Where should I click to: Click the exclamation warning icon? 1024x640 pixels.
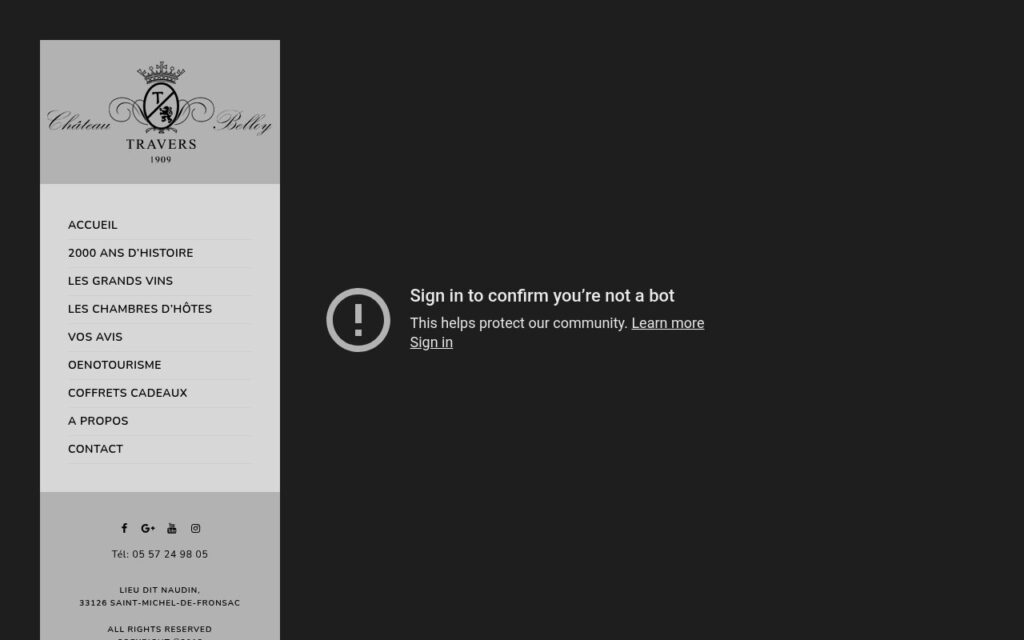click(x=358, y=320)
